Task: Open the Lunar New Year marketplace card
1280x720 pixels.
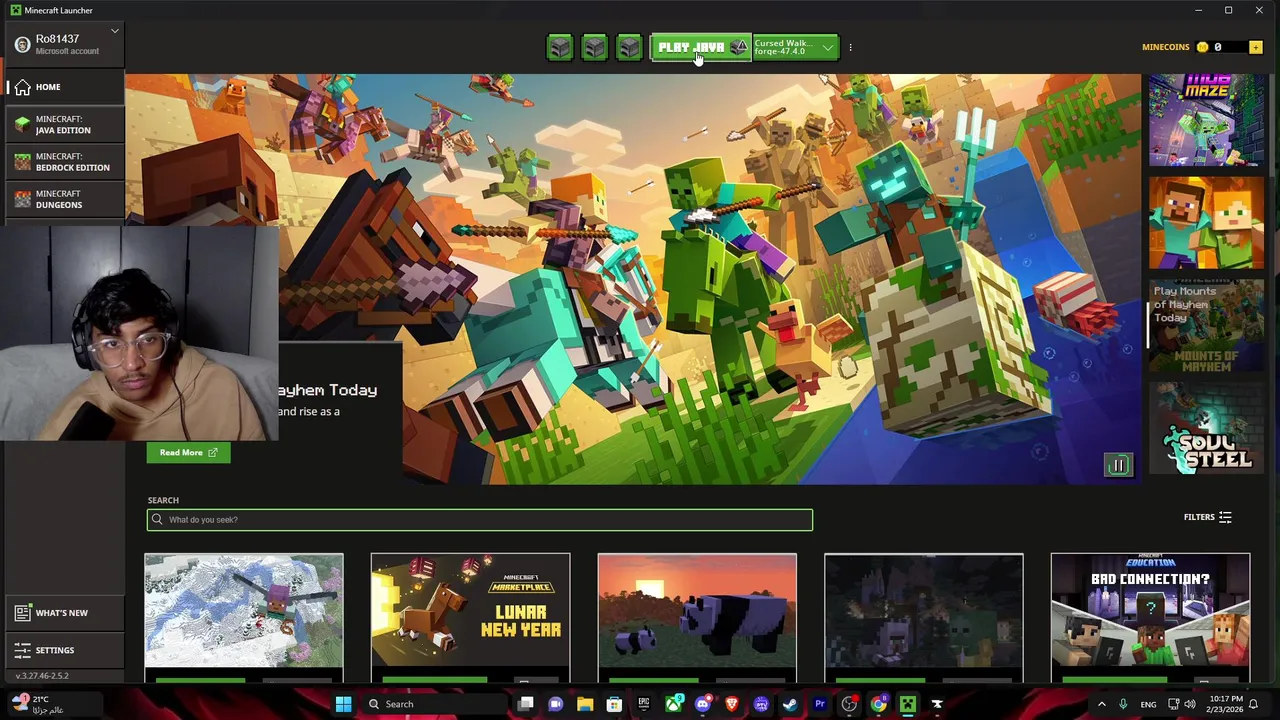Action: (470, 618)
